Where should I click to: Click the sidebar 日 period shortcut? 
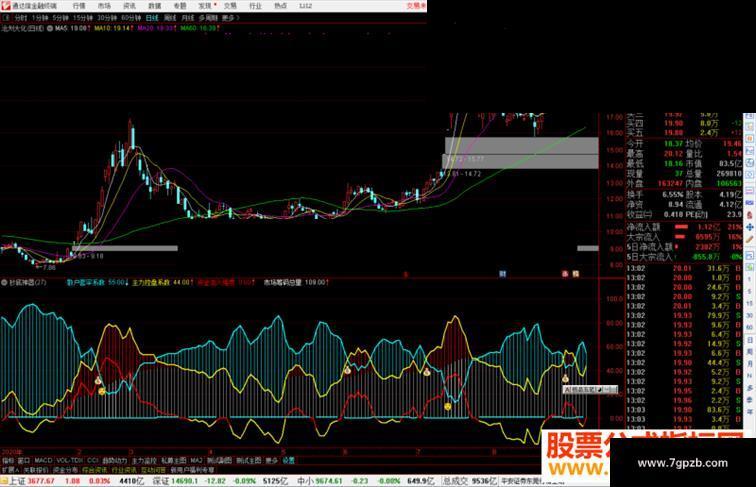(x=750, y=340)
